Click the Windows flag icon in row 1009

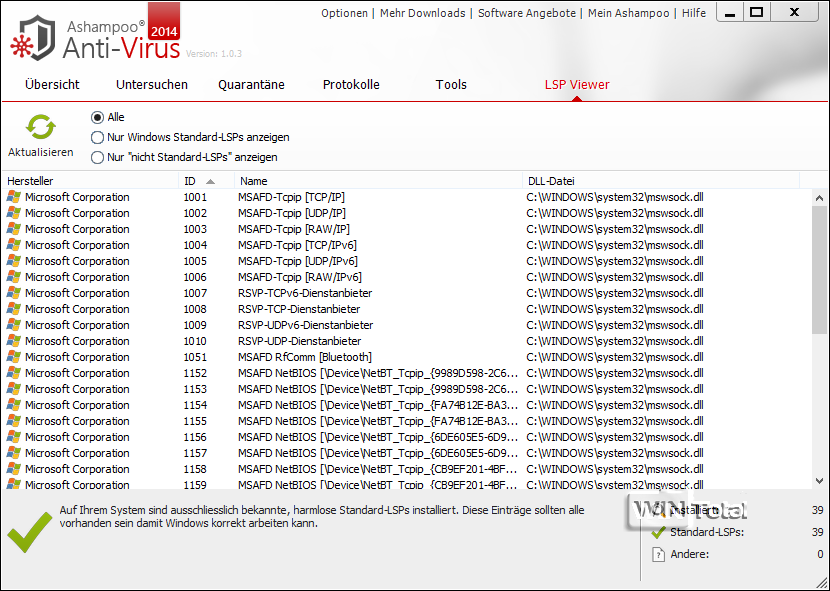click(x=13, y=325)
